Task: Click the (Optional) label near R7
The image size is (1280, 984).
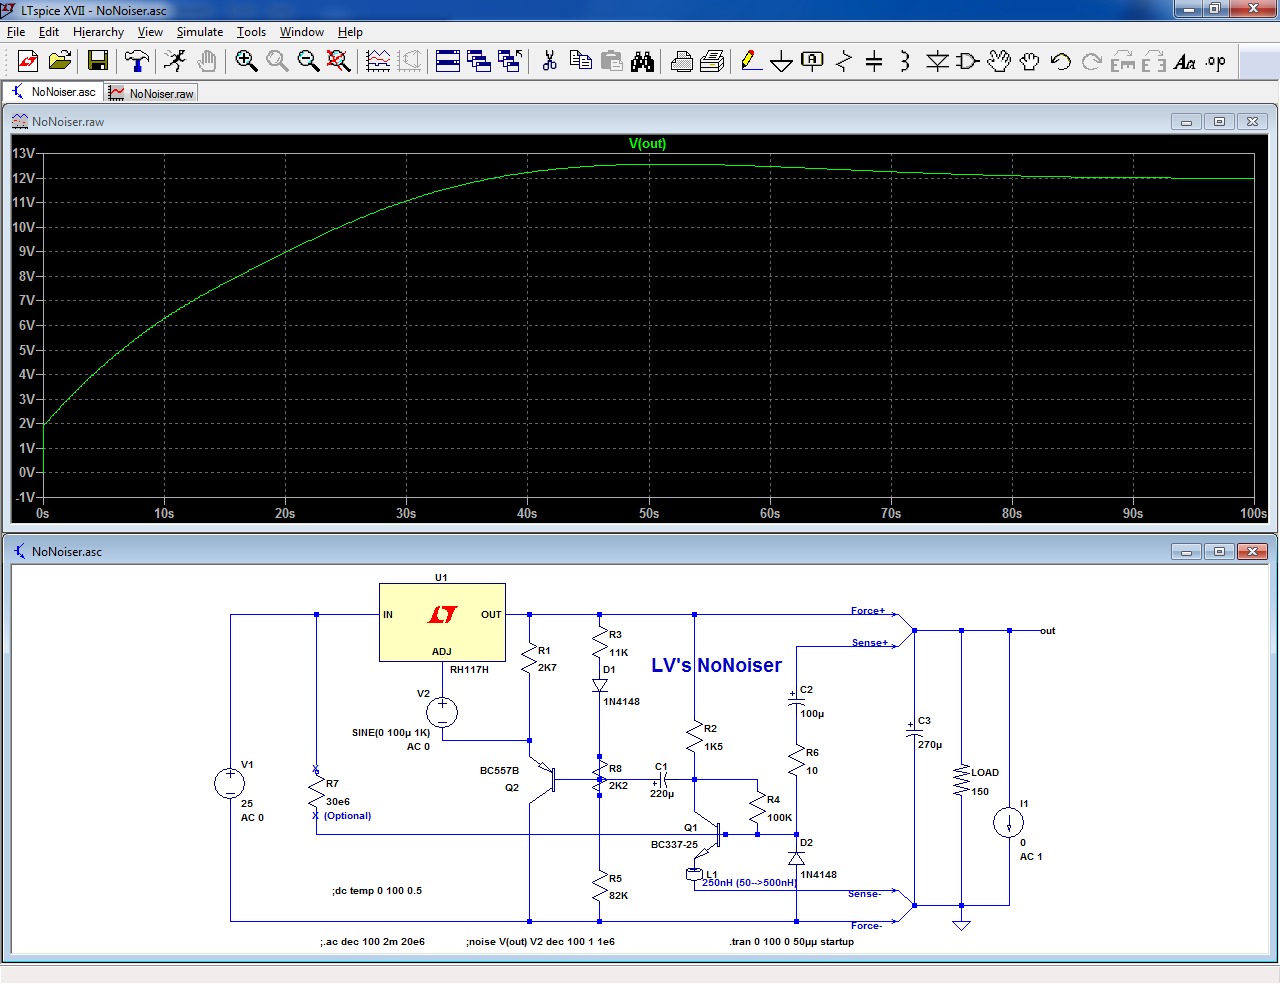Action: tap(347, 816)
